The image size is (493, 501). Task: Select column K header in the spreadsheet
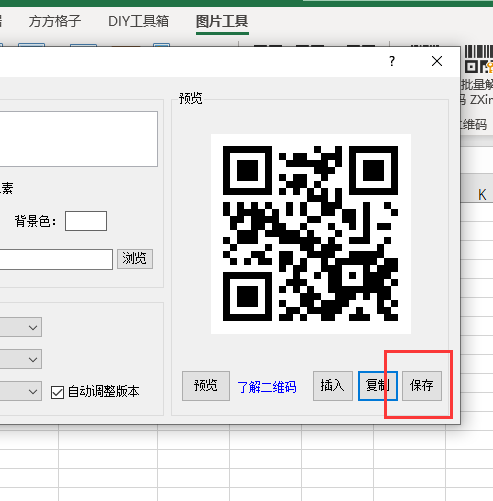482,195
